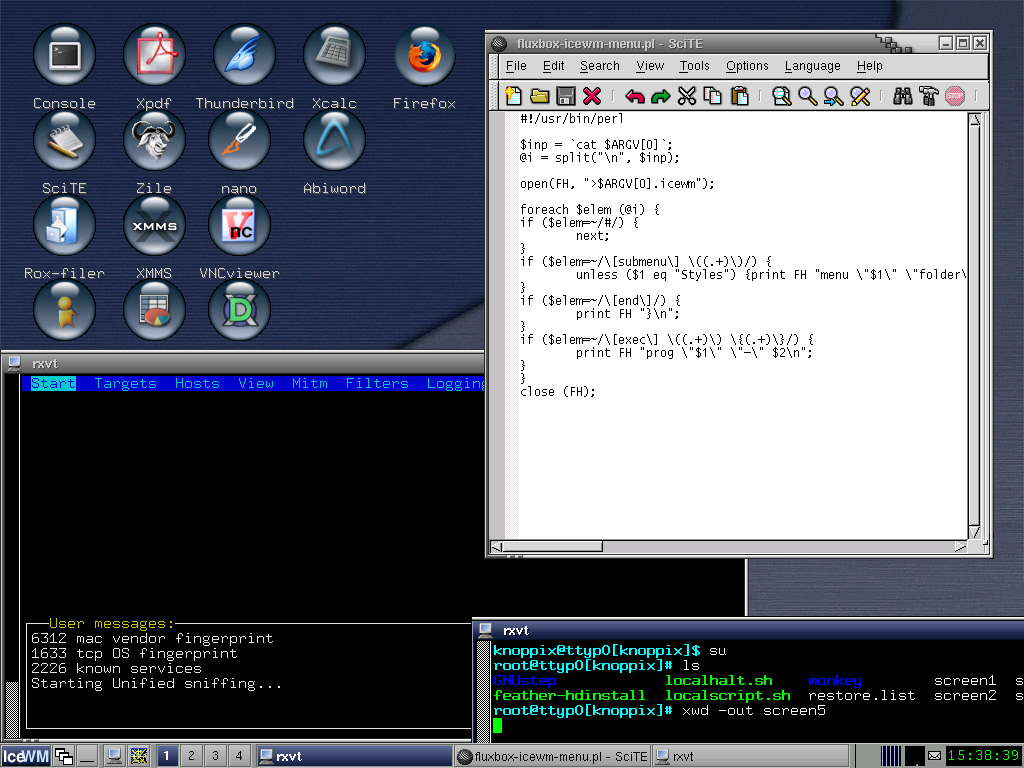Launch nano from the desktop icon
This screenshot has width=1024, height=768.
239,140
